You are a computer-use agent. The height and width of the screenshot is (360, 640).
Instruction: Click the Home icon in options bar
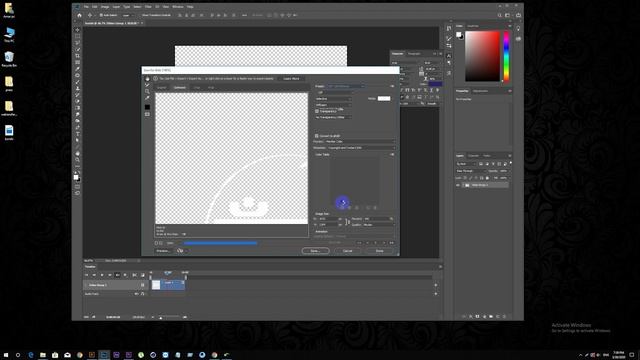tap(80, 15)
